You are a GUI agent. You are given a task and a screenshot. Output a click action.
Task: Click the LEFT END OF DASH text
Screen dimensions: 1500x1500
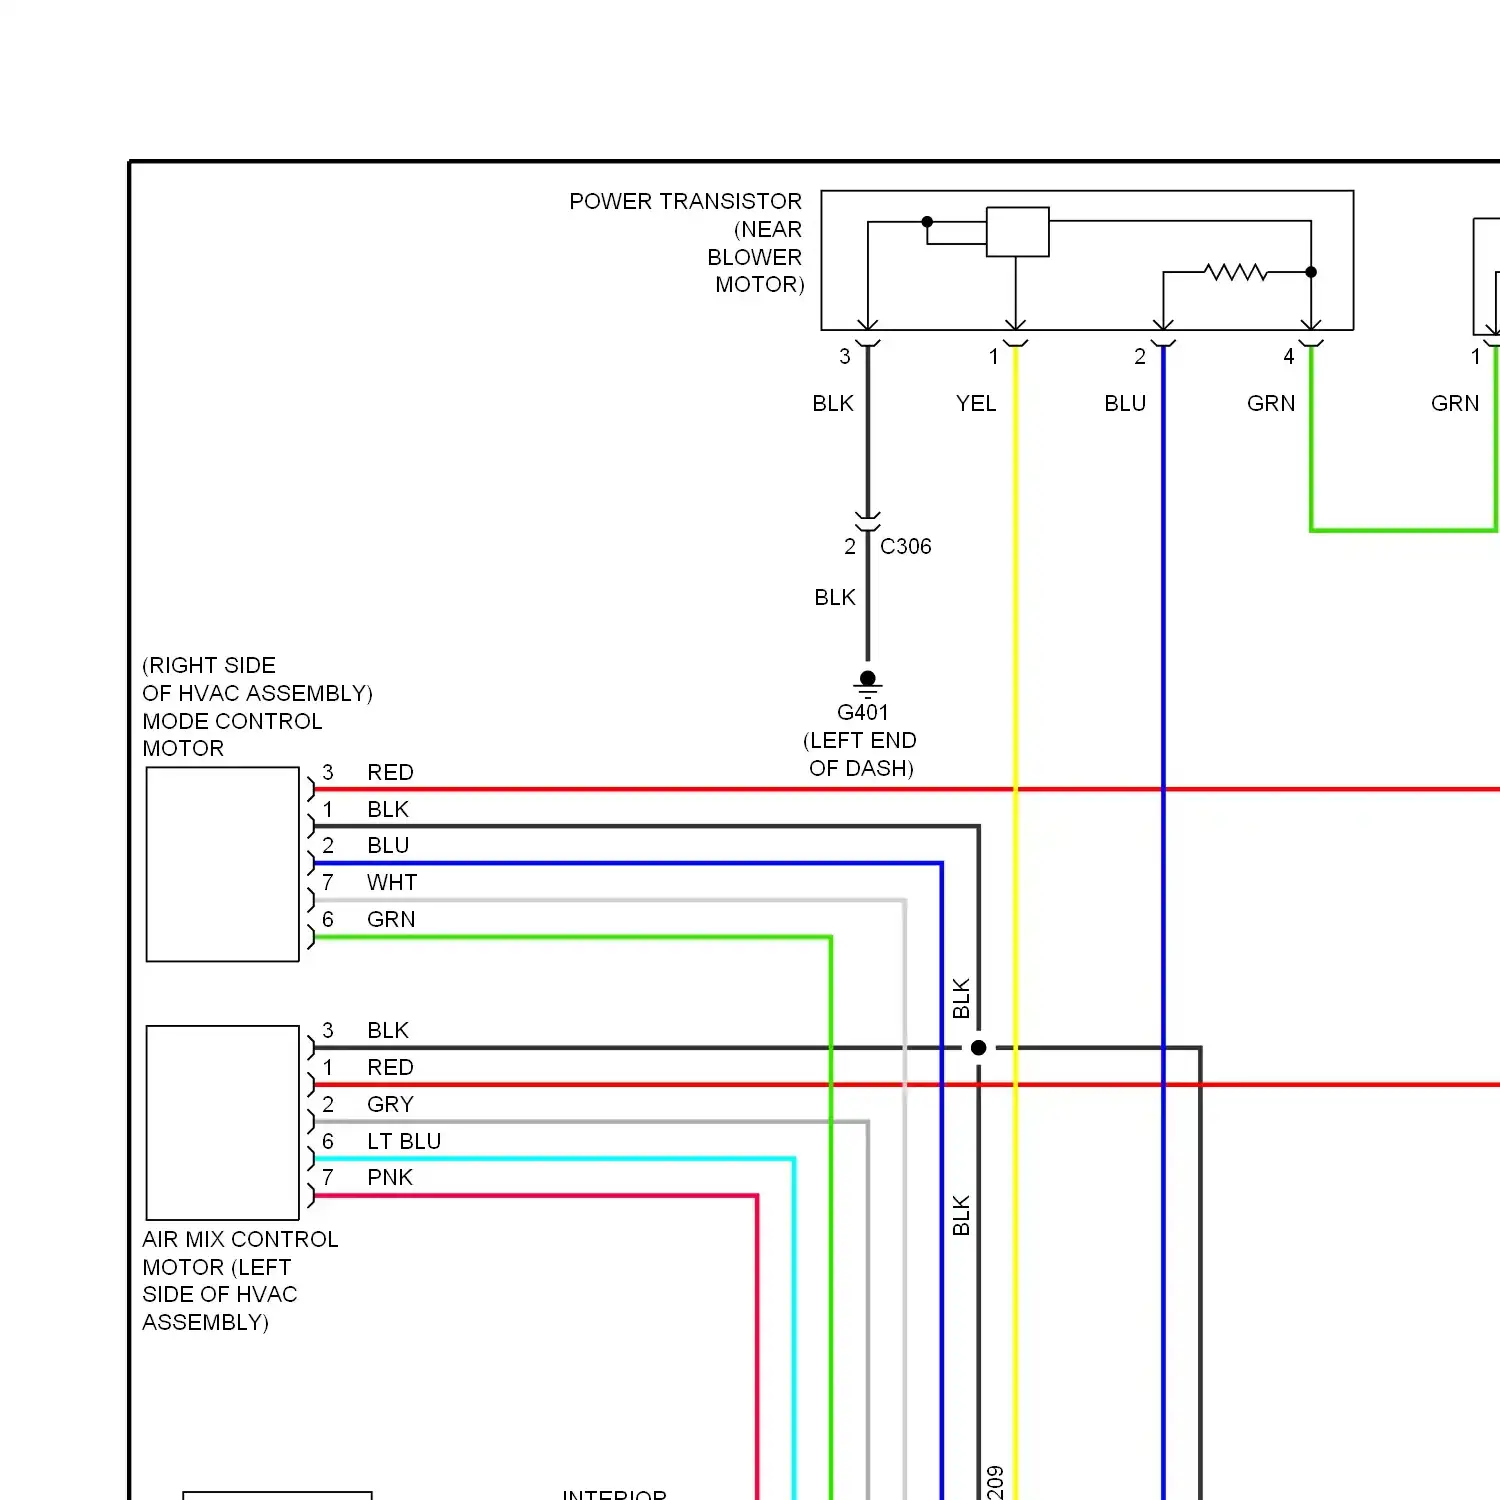860,754
